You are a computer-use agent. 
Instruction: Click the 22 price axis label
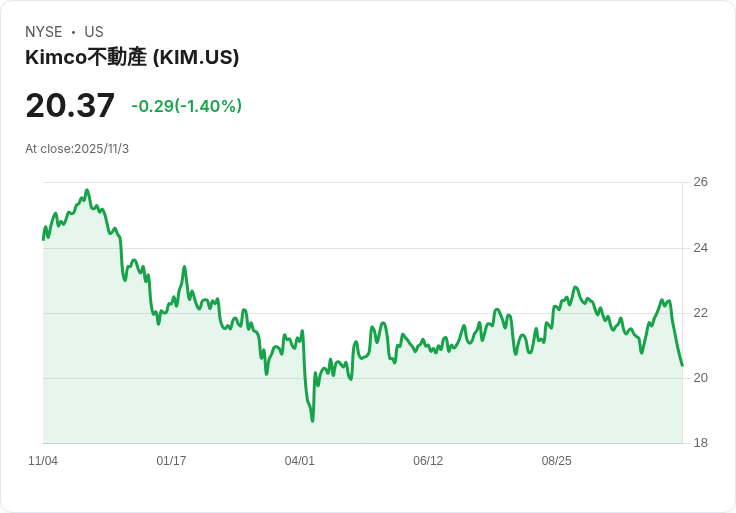click(x=700, y=313)
